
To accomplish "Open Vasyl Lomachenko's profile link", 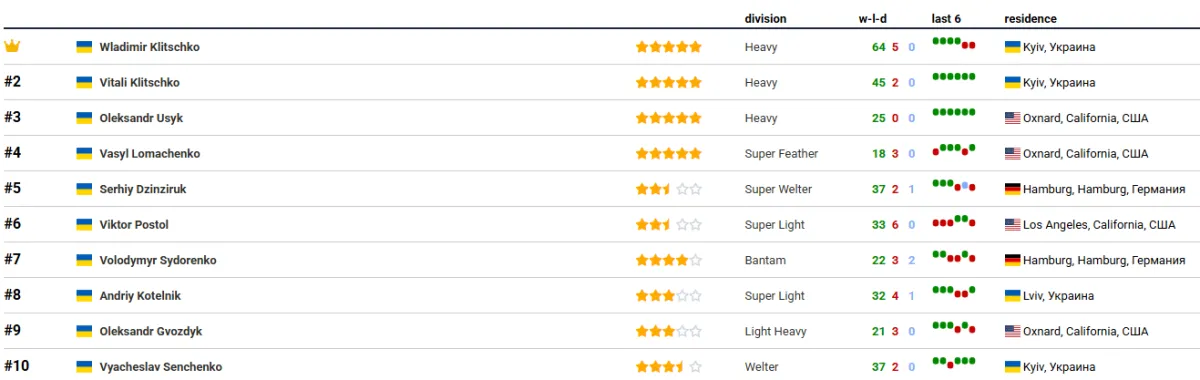I will 150,154.
